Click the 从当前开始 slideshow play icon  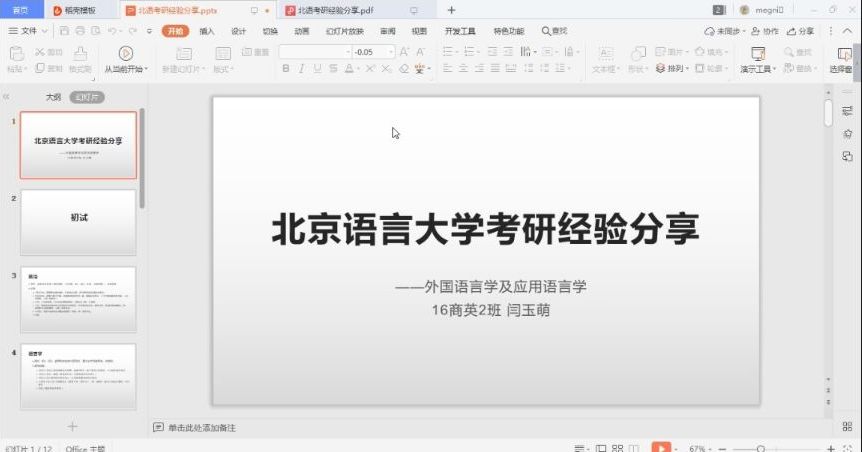pos(125,53)
